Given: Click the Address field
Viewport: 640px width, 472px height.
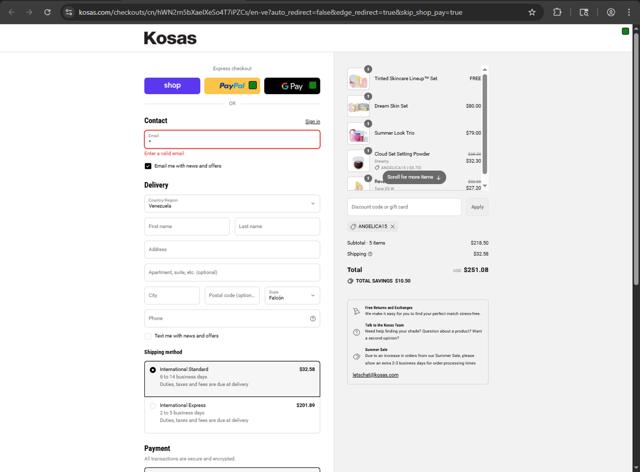Looking at the screenshot, I should 232,249.
